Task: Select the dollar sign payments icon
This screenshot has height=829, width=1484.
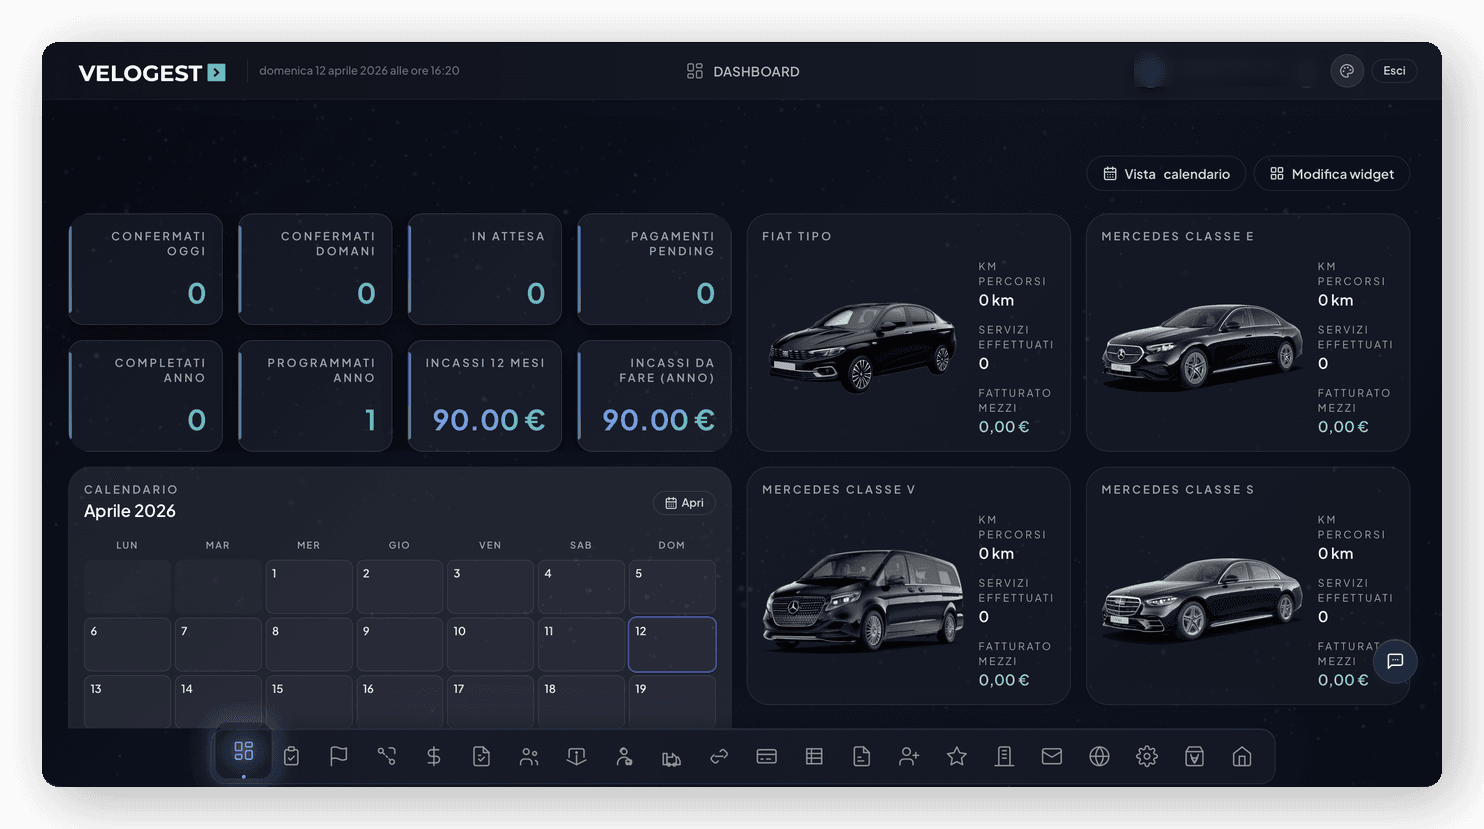Action: pyautogui.click(x=433, y=756)
